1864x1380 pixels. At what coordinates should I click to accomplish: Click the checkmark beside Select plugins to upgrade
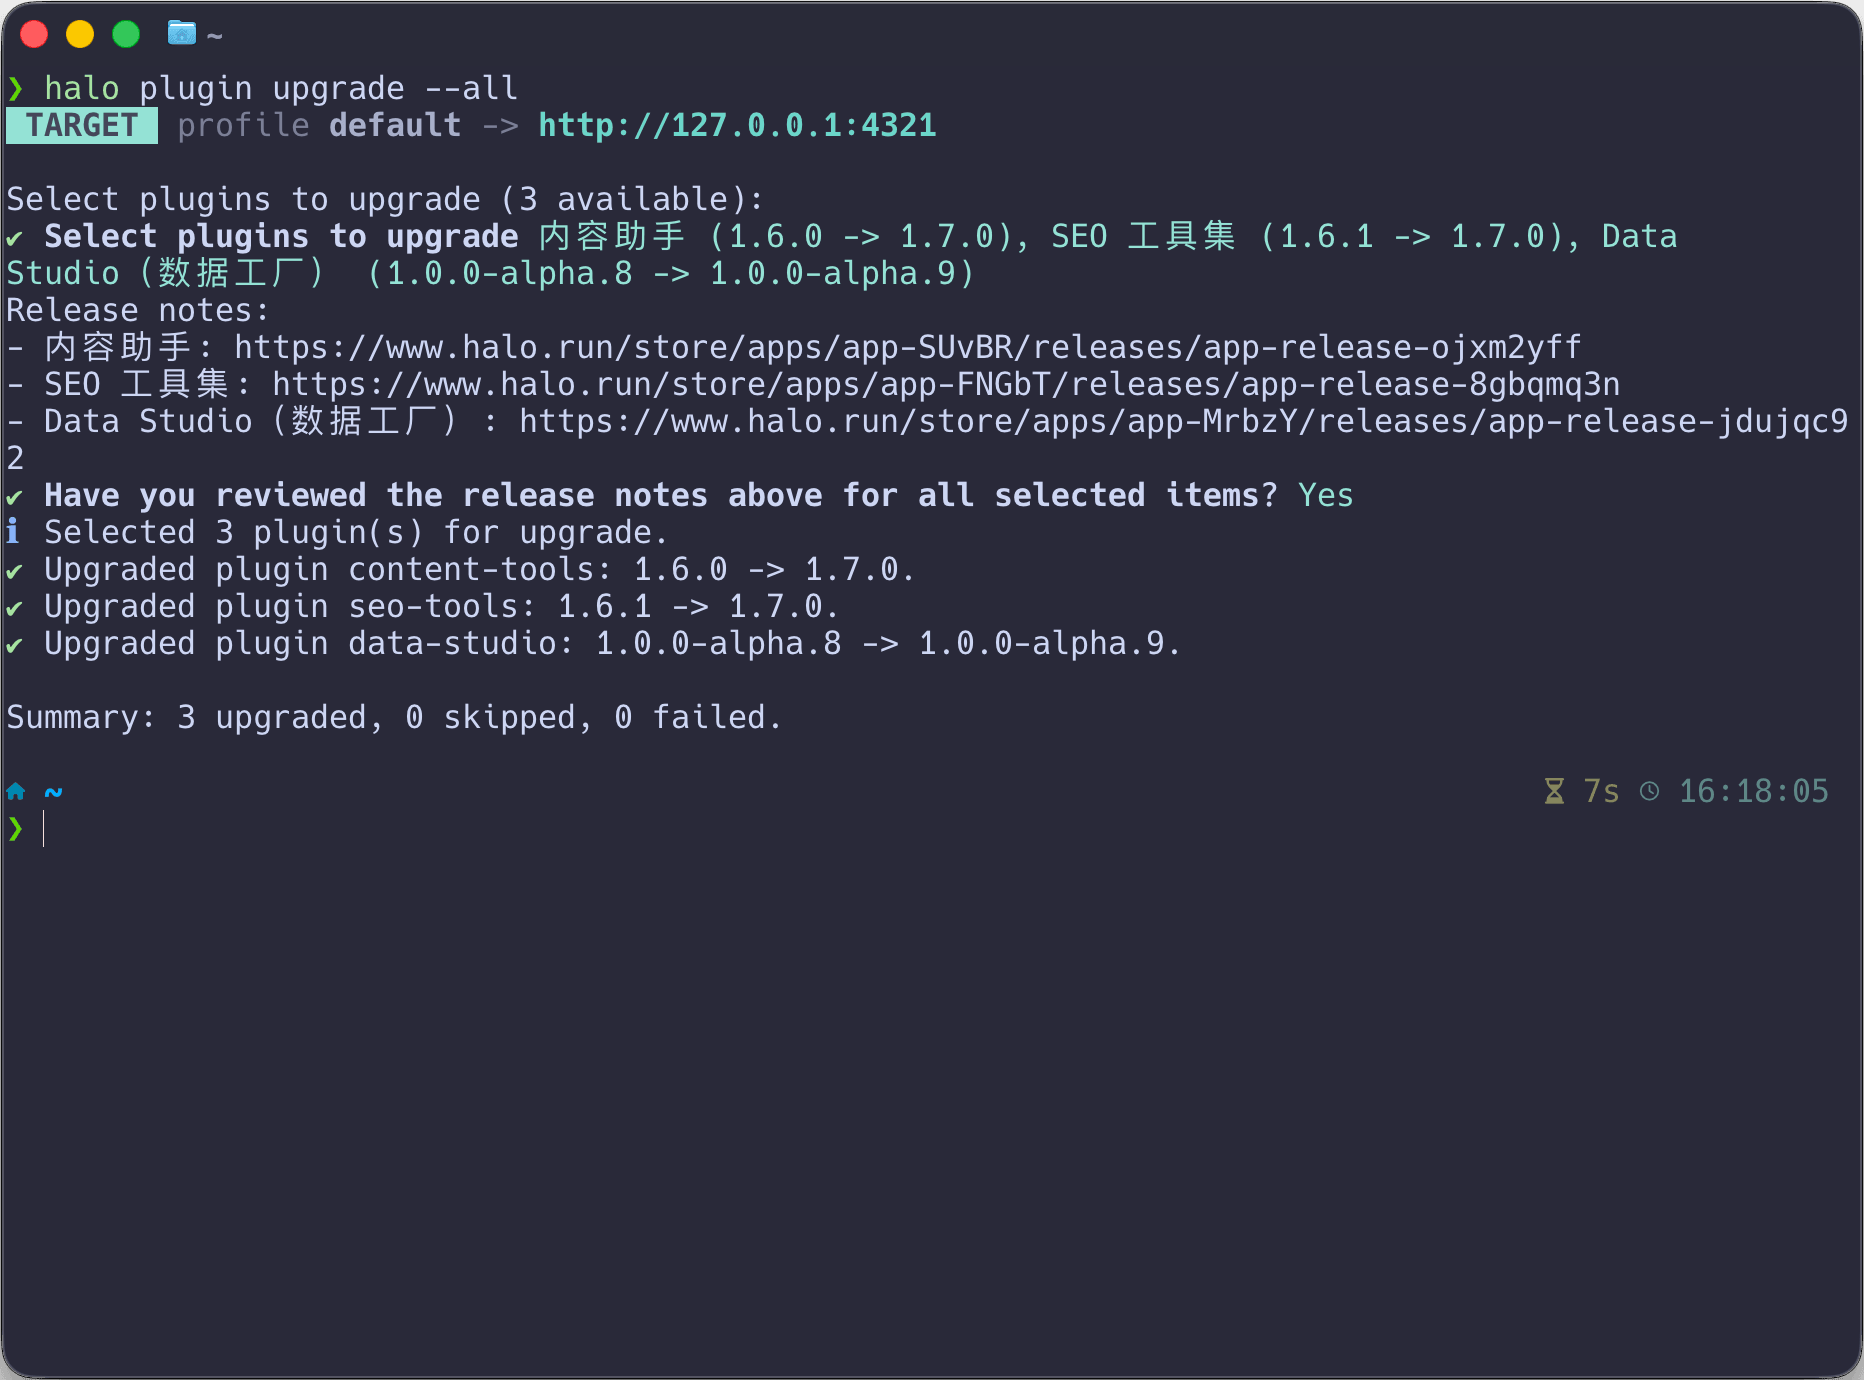14,238
